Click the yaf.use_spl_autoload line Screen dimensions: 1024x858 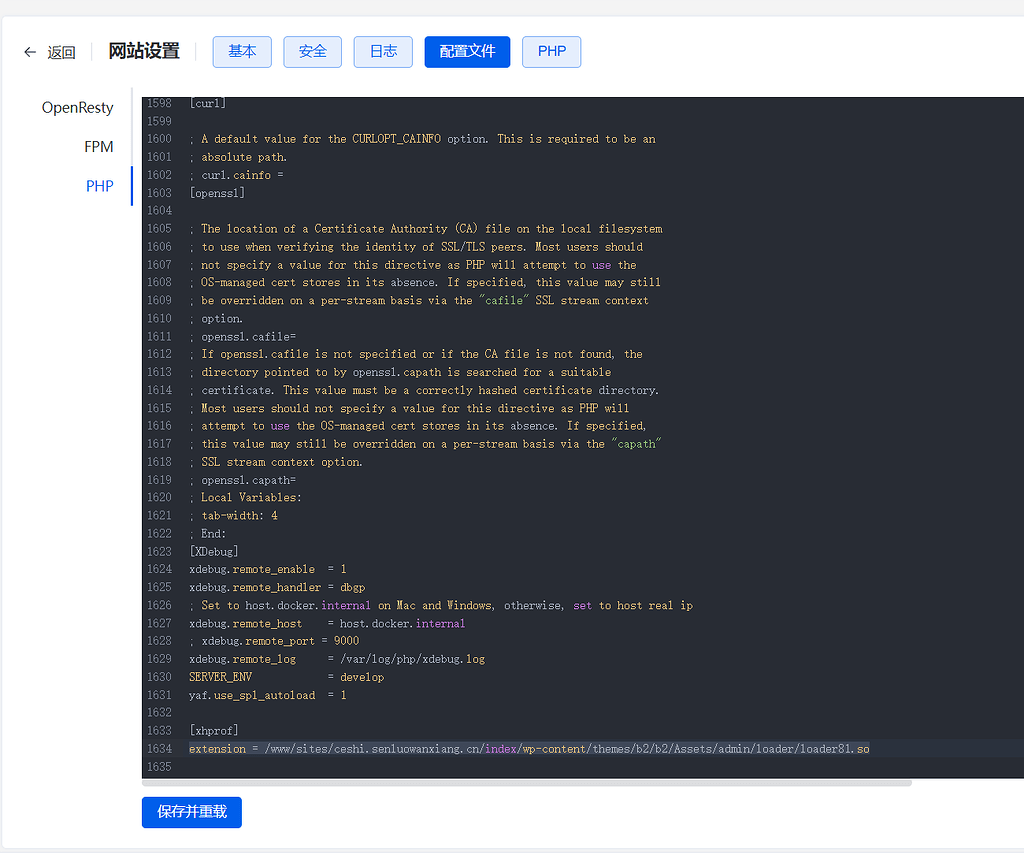[x=265, y=694]
